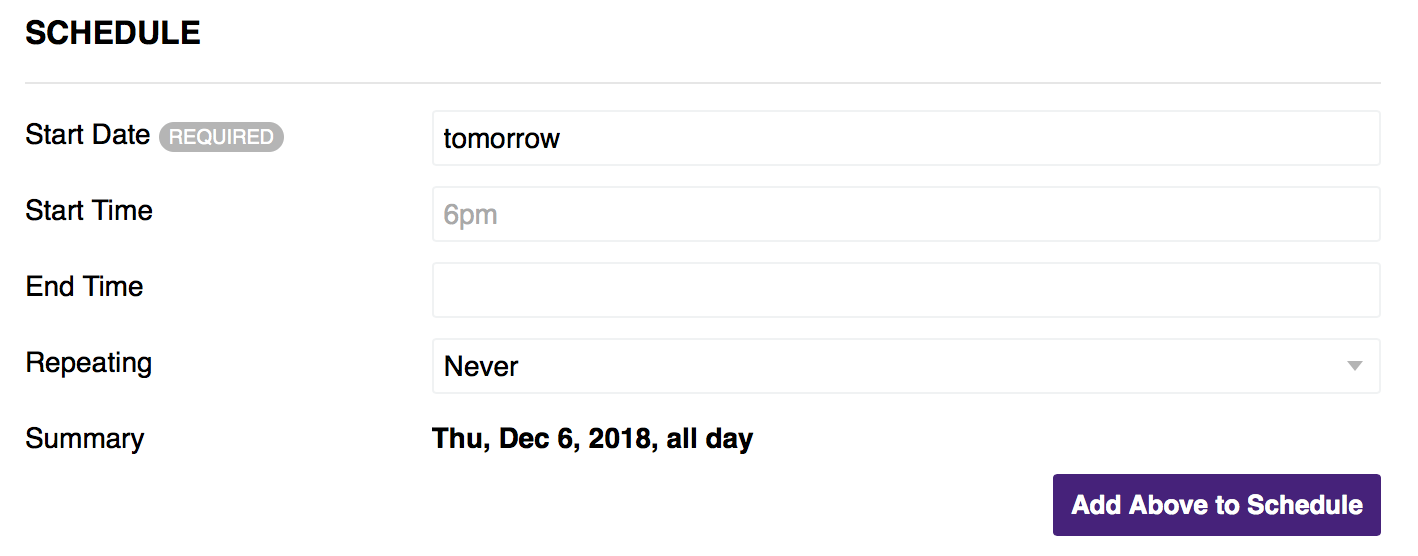Click the selected value Never
This screenshot has height=556, width=1418.
click(x=481, y=367)
